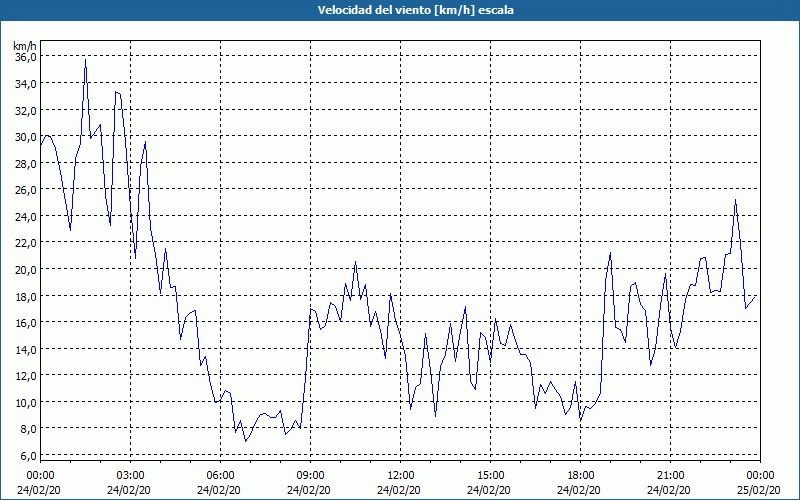Click the 06:00 time axis label

click(x=220, y=476)
